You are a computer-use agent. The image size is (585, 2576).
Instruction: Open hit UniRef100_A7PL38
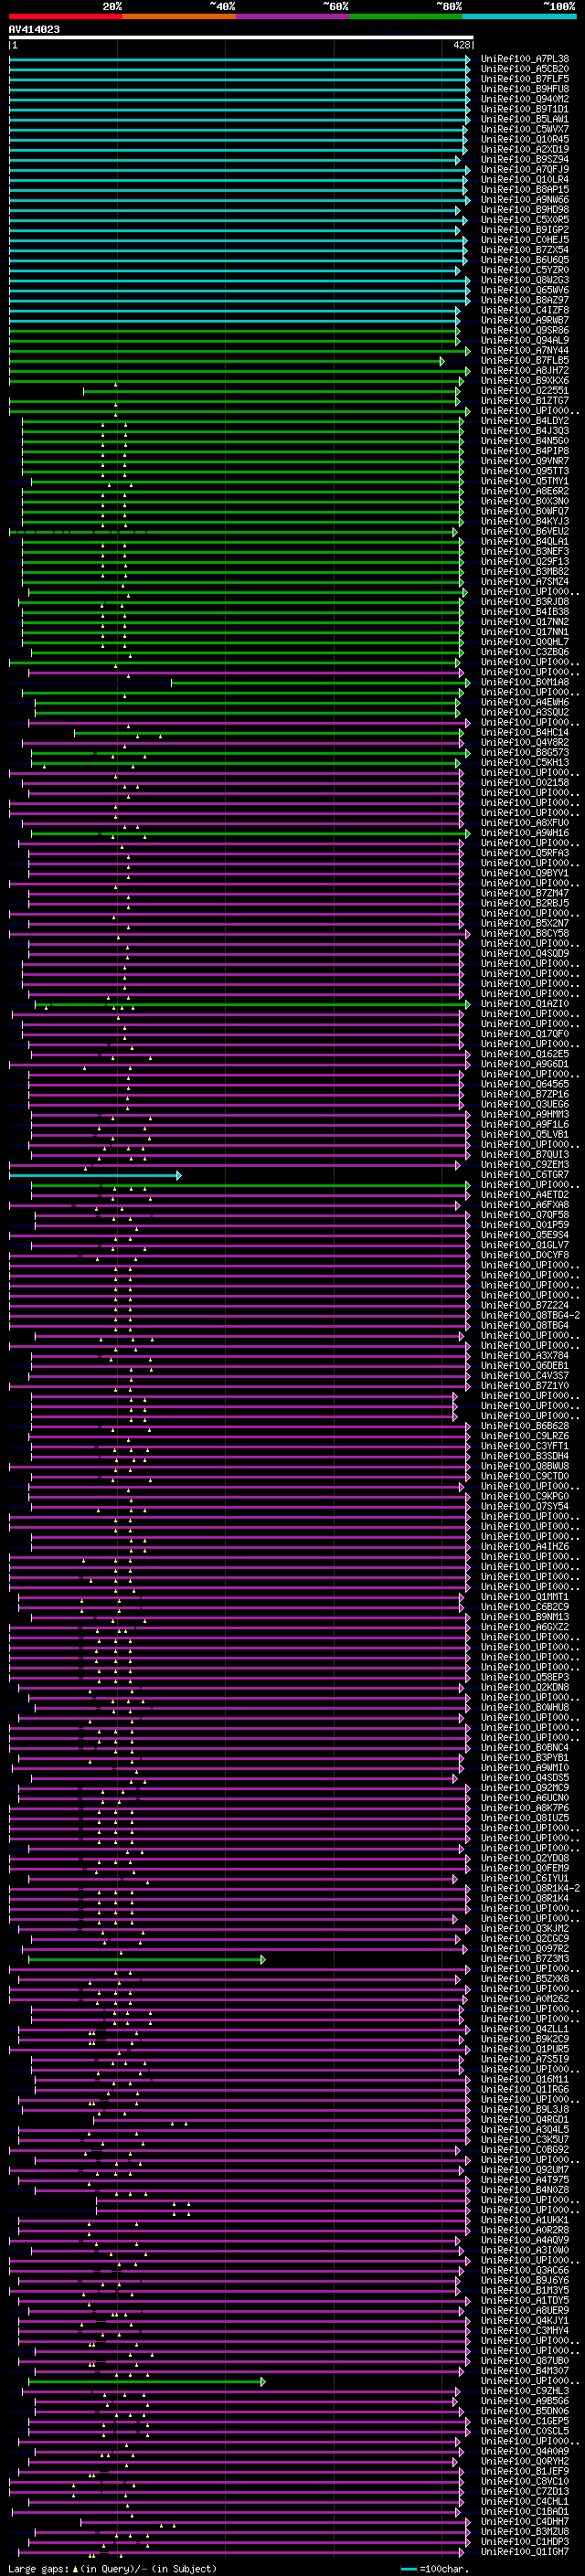[x=525, y=59]
